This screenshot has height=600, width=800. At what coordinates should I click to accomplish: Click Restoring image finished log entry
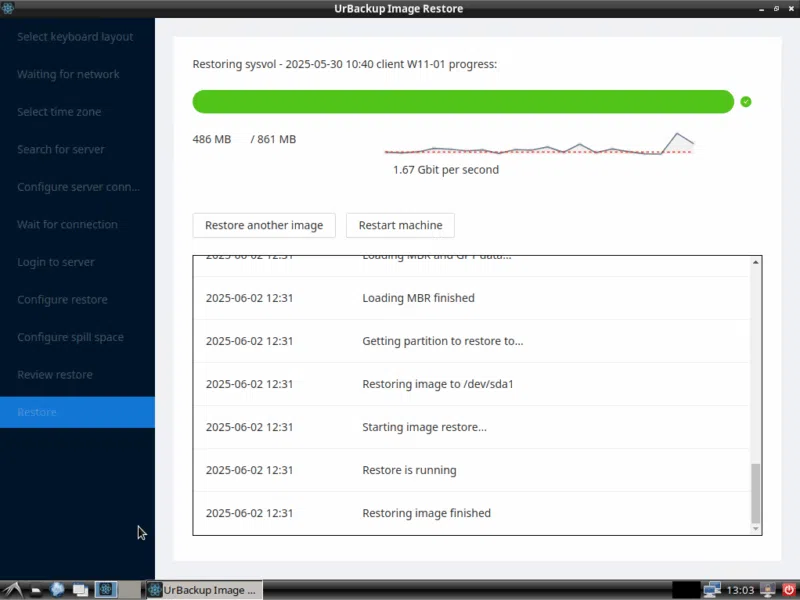[471, 513]
